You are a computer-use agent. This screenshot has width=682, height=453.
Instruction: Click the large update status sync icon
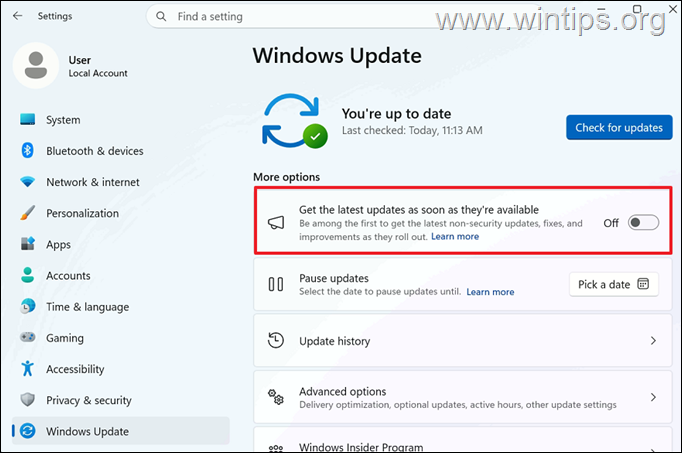(294, 121)
